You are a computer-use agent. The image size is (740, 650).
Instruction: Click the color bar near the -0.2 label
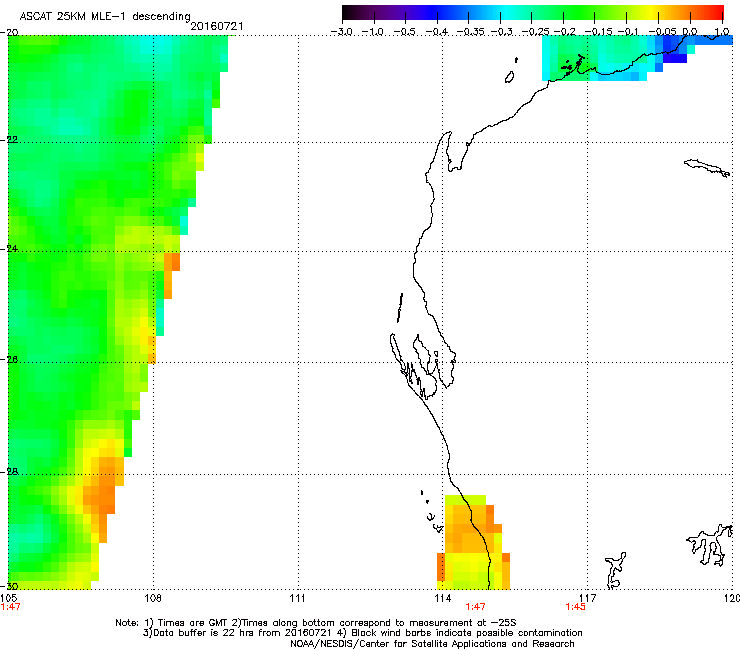(x=563, y=13)
